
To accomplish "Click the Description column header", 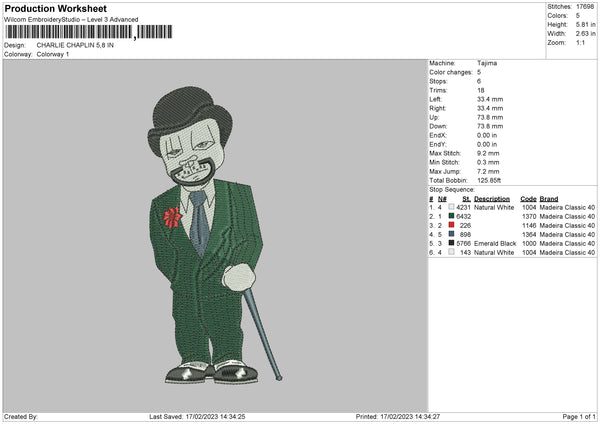I will pos(492,199).
